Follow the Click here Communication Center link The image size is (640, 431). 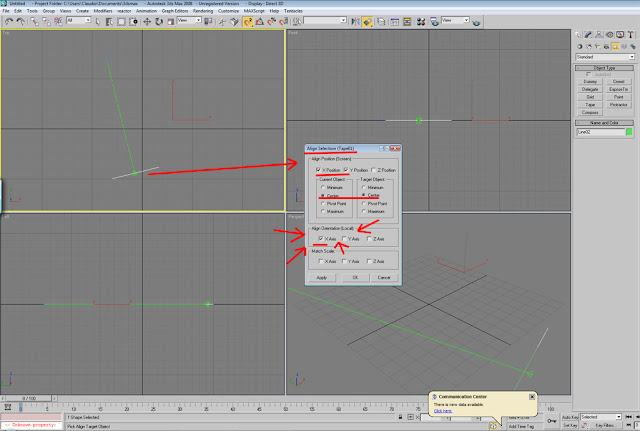442,411
